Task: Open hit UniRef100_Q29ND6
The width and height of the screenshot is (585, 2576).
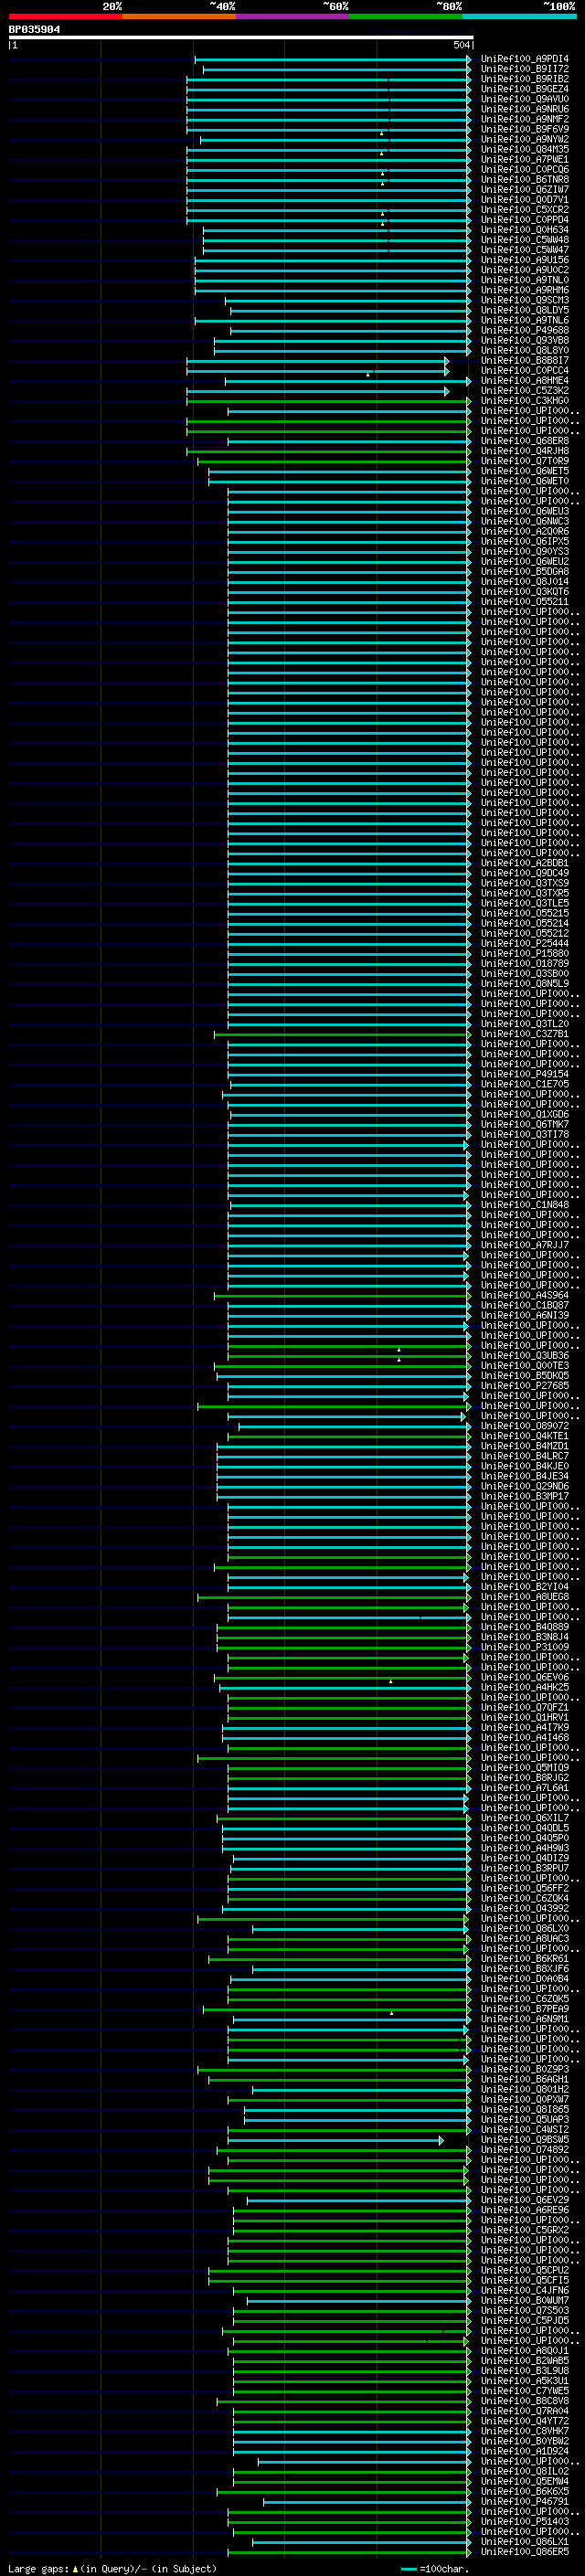Action: (x=524, y=1486)
